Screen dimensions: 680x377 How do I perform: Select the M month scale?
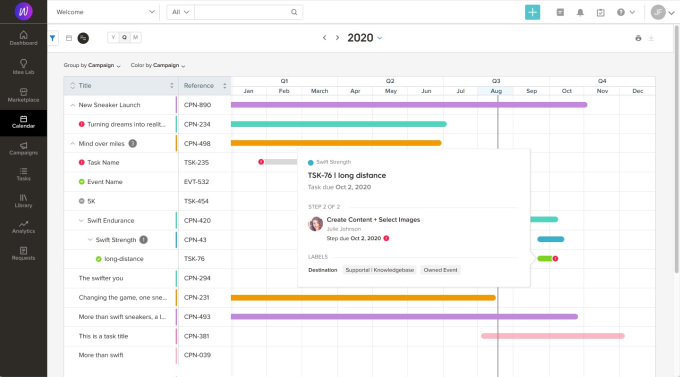pos(135,37)
